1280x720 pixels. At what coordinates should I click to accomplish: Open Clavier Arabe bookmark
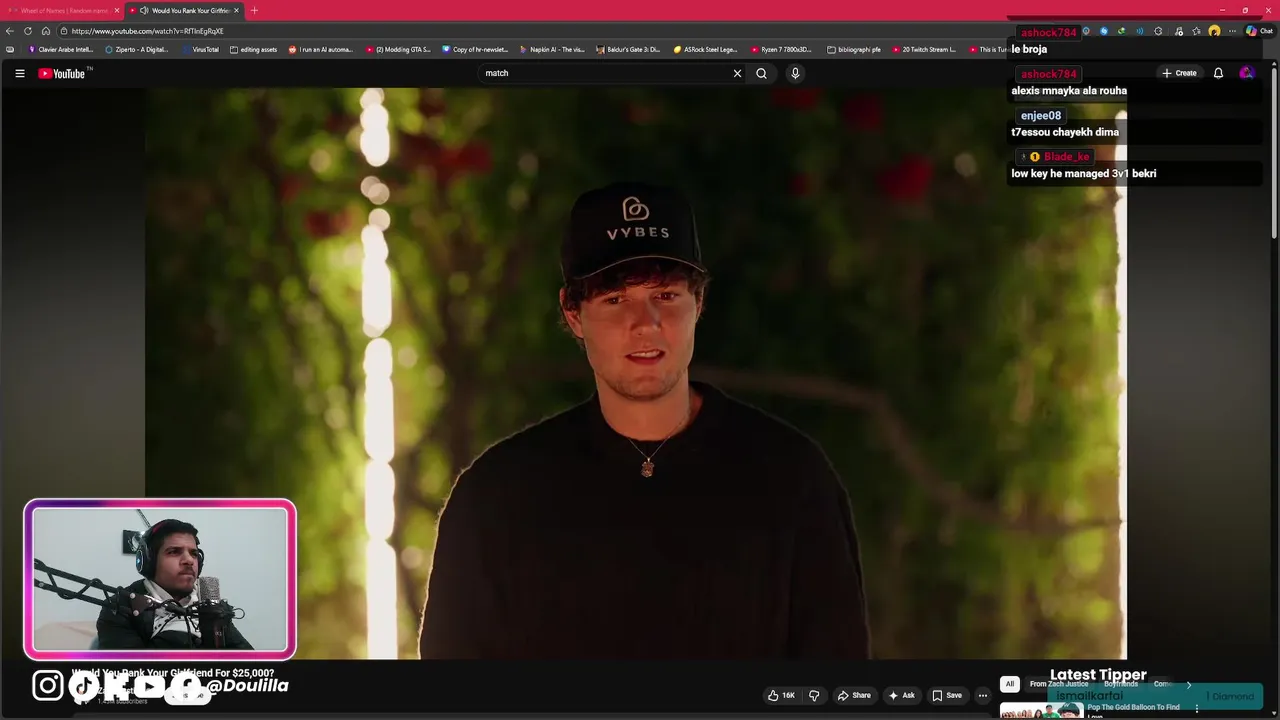[x=61, y=49]
